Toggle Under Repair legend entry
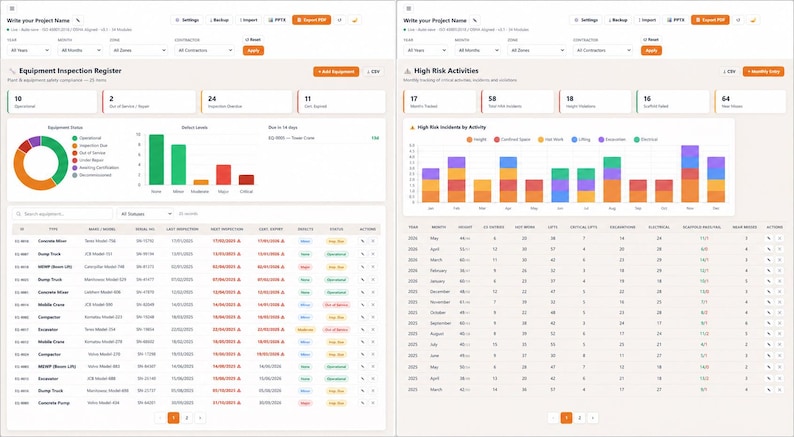Screen dimensions: 794x437 click(x=88, y=160)
